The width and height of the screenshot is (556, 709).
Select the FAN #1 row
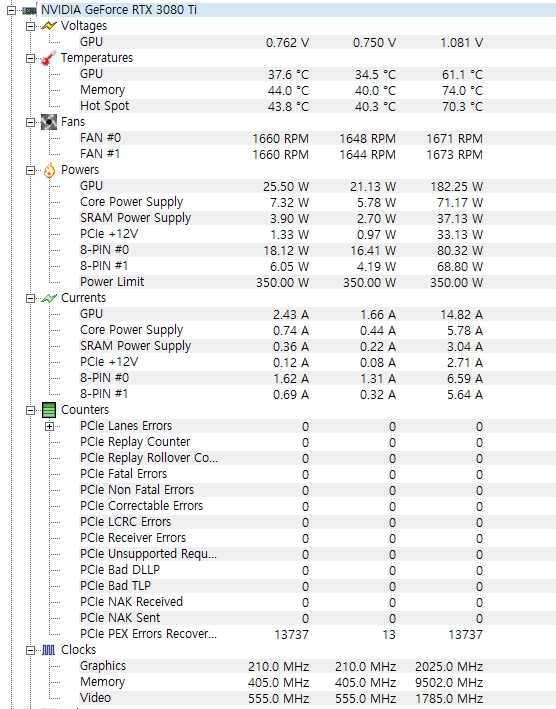click(x=317, y=154)
